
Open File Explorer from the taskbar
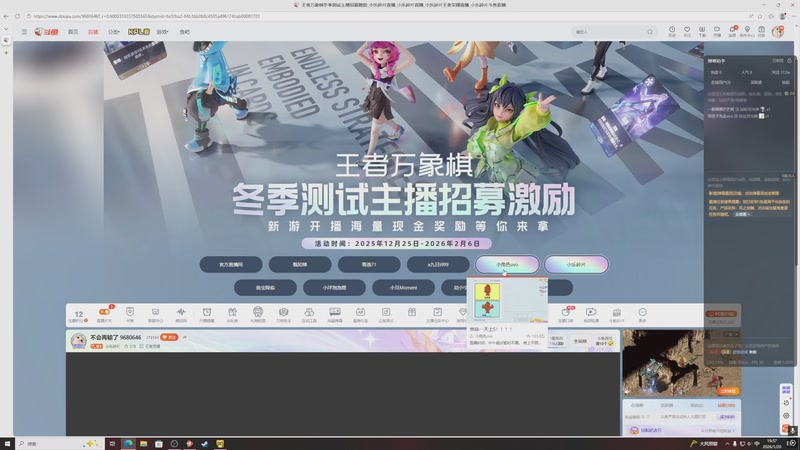point(143,443)
